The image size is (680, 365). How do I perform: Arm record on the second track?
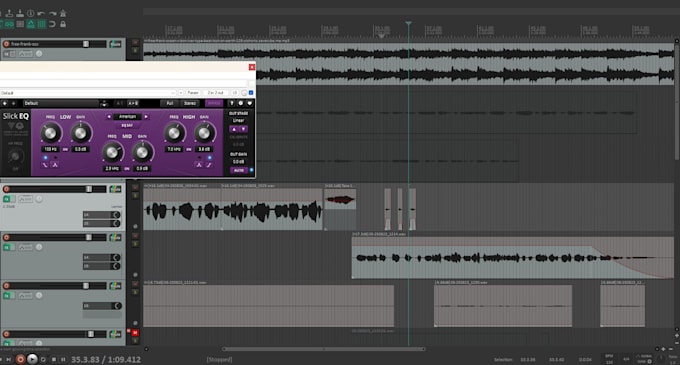click(x=6, y=189)
